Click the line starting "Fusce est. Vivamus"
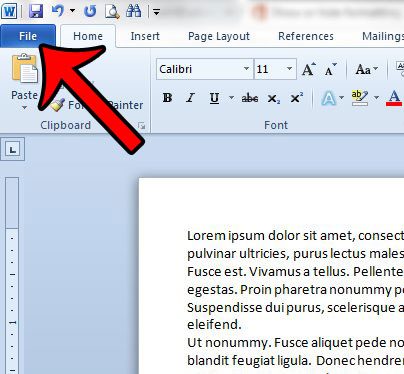 point(296,272)
